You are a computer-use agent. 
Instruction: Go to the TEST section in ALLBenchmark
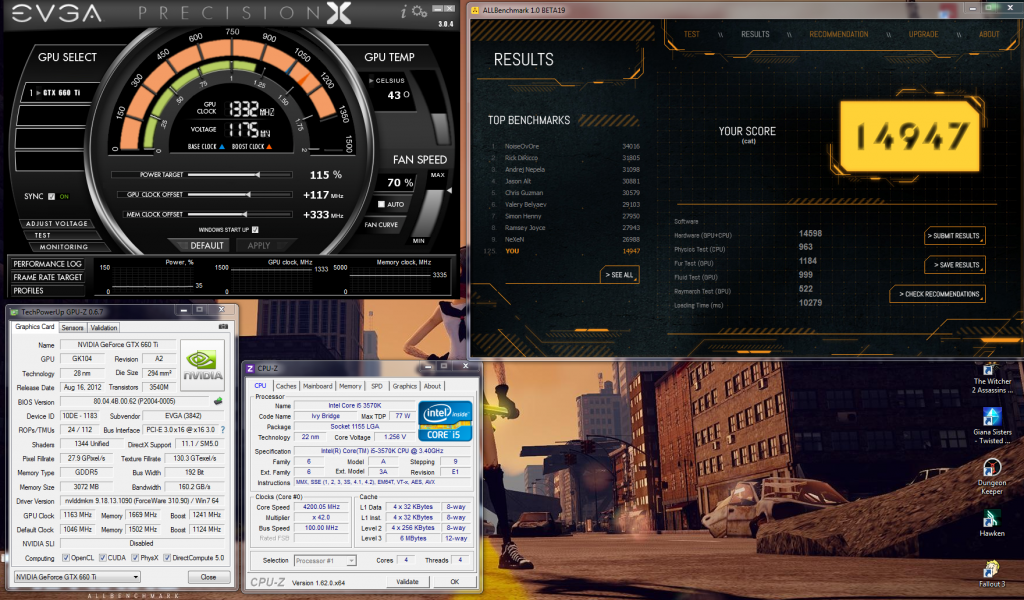692,34
